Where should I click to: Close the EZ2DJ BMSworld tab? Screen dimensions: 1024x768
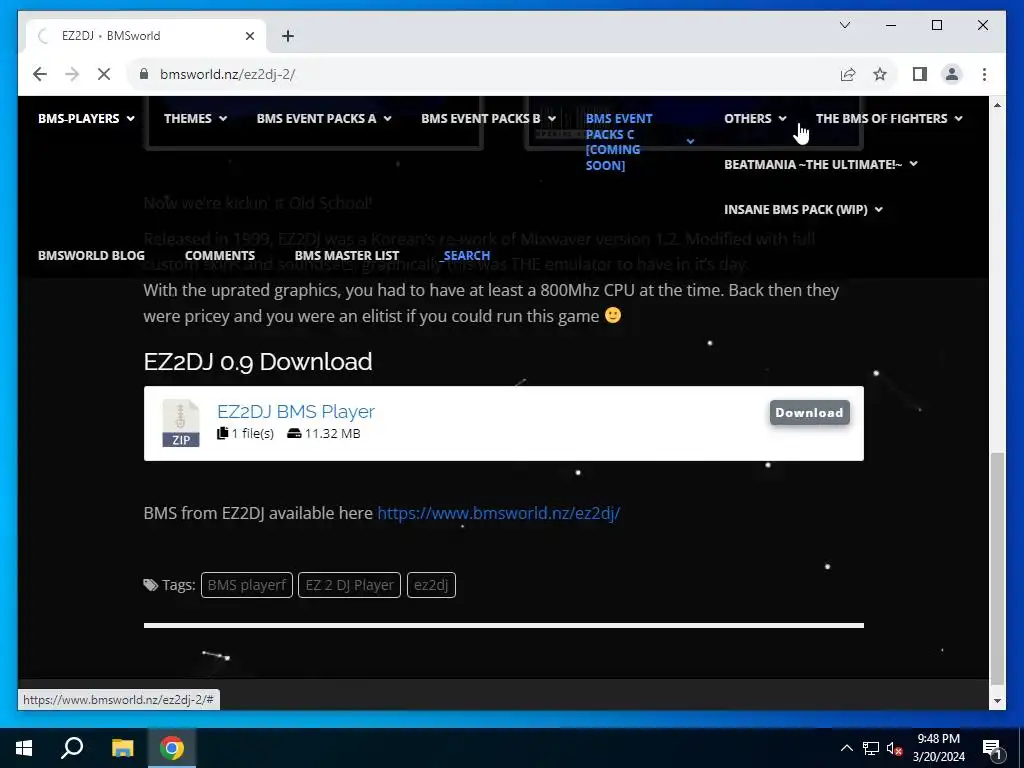(x=249, y=36)
